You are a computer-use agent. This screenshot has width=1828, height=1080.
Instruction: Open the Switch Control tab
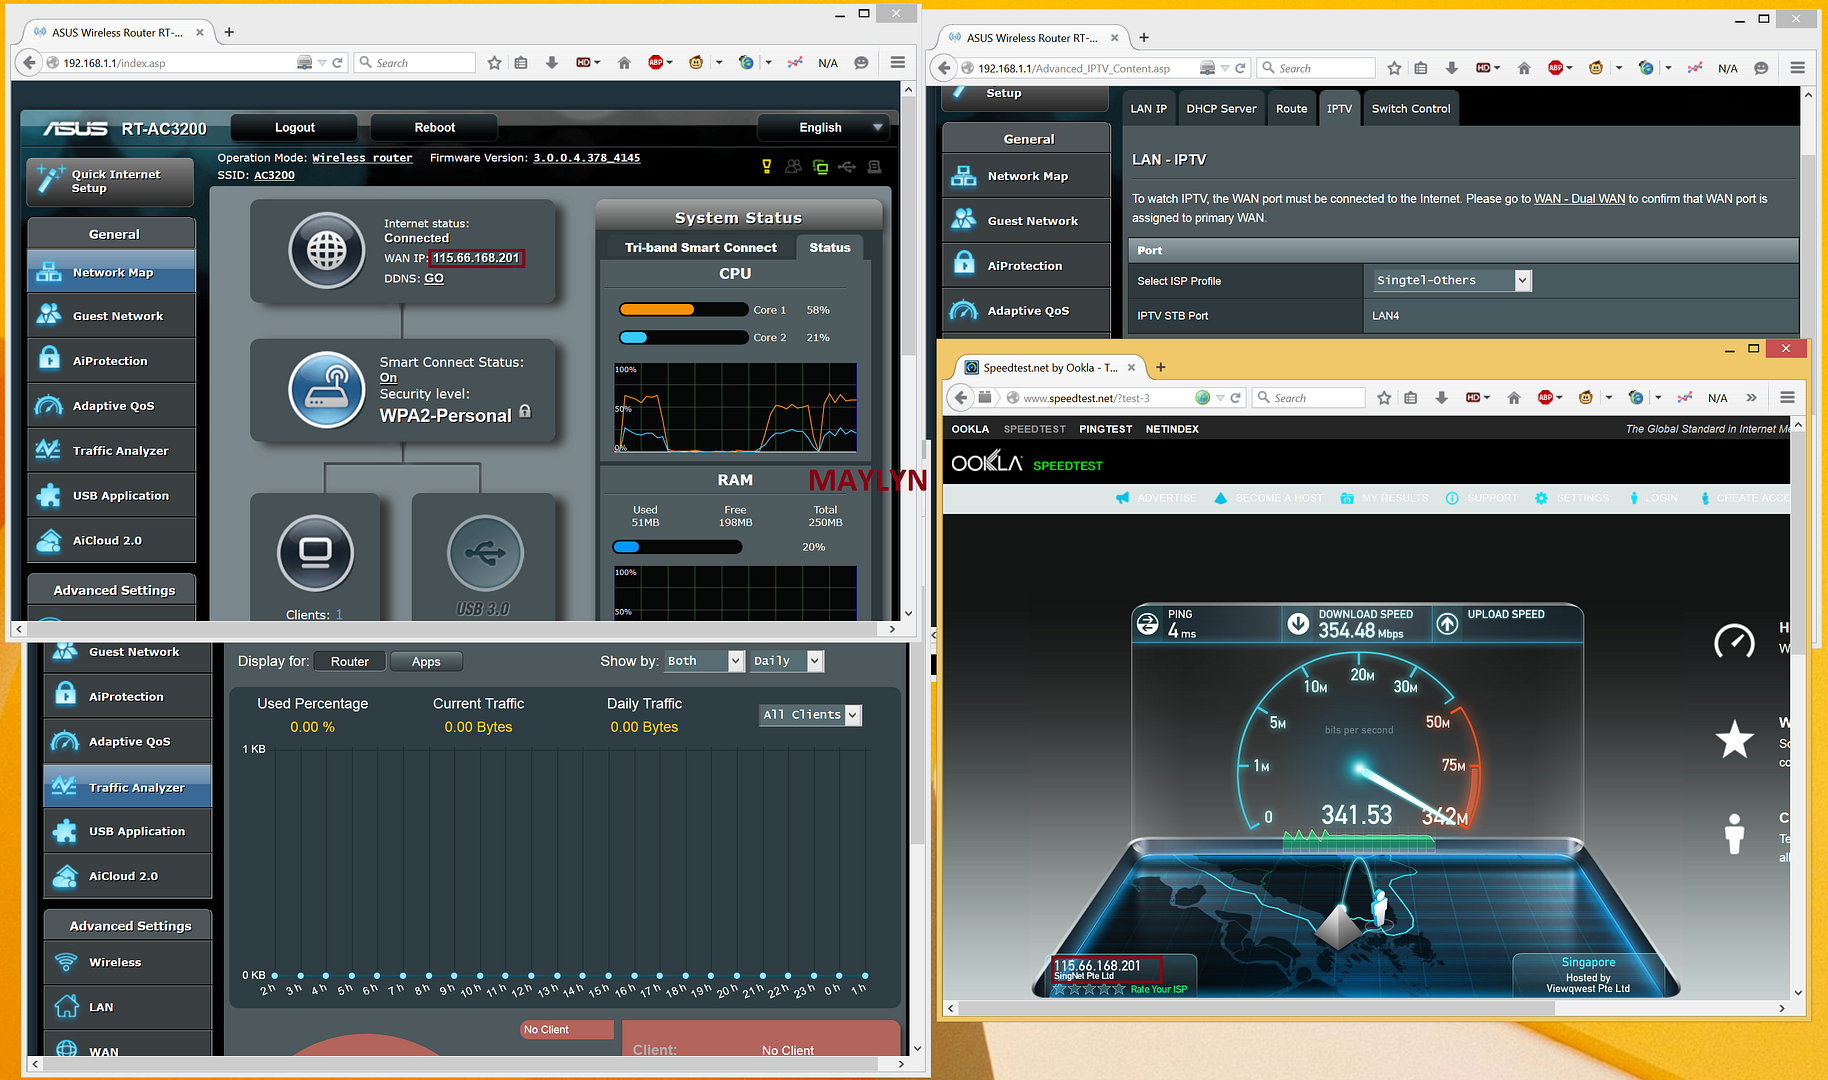(1410, 108)
